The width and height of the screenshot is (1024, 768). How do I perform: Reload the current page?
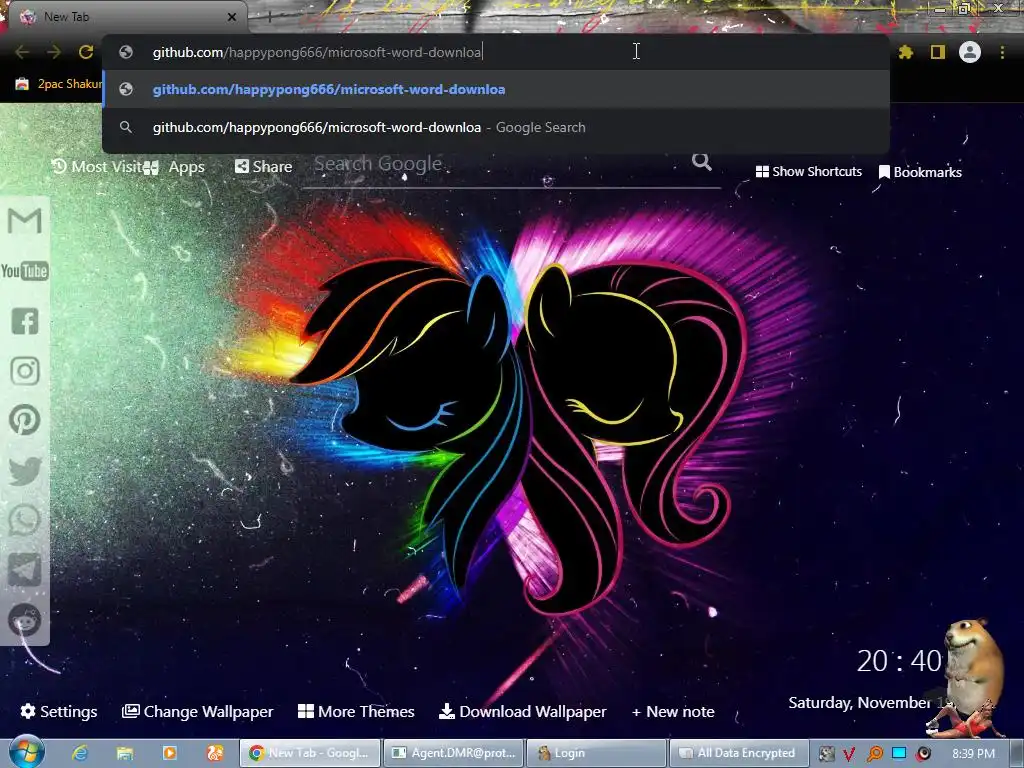coord(86,52)
